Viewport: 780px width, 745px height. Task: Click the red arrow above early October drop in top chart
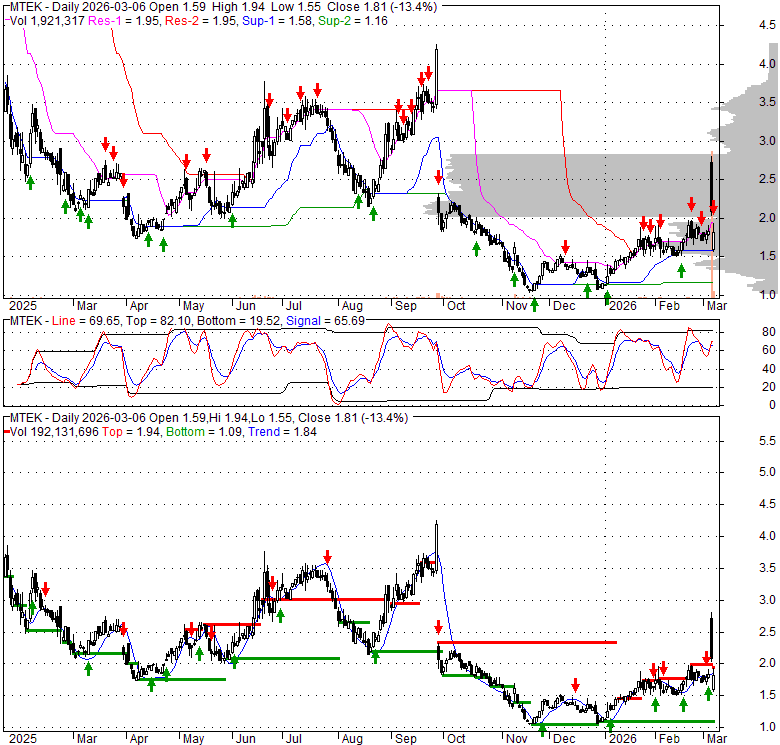pos(438,178)
